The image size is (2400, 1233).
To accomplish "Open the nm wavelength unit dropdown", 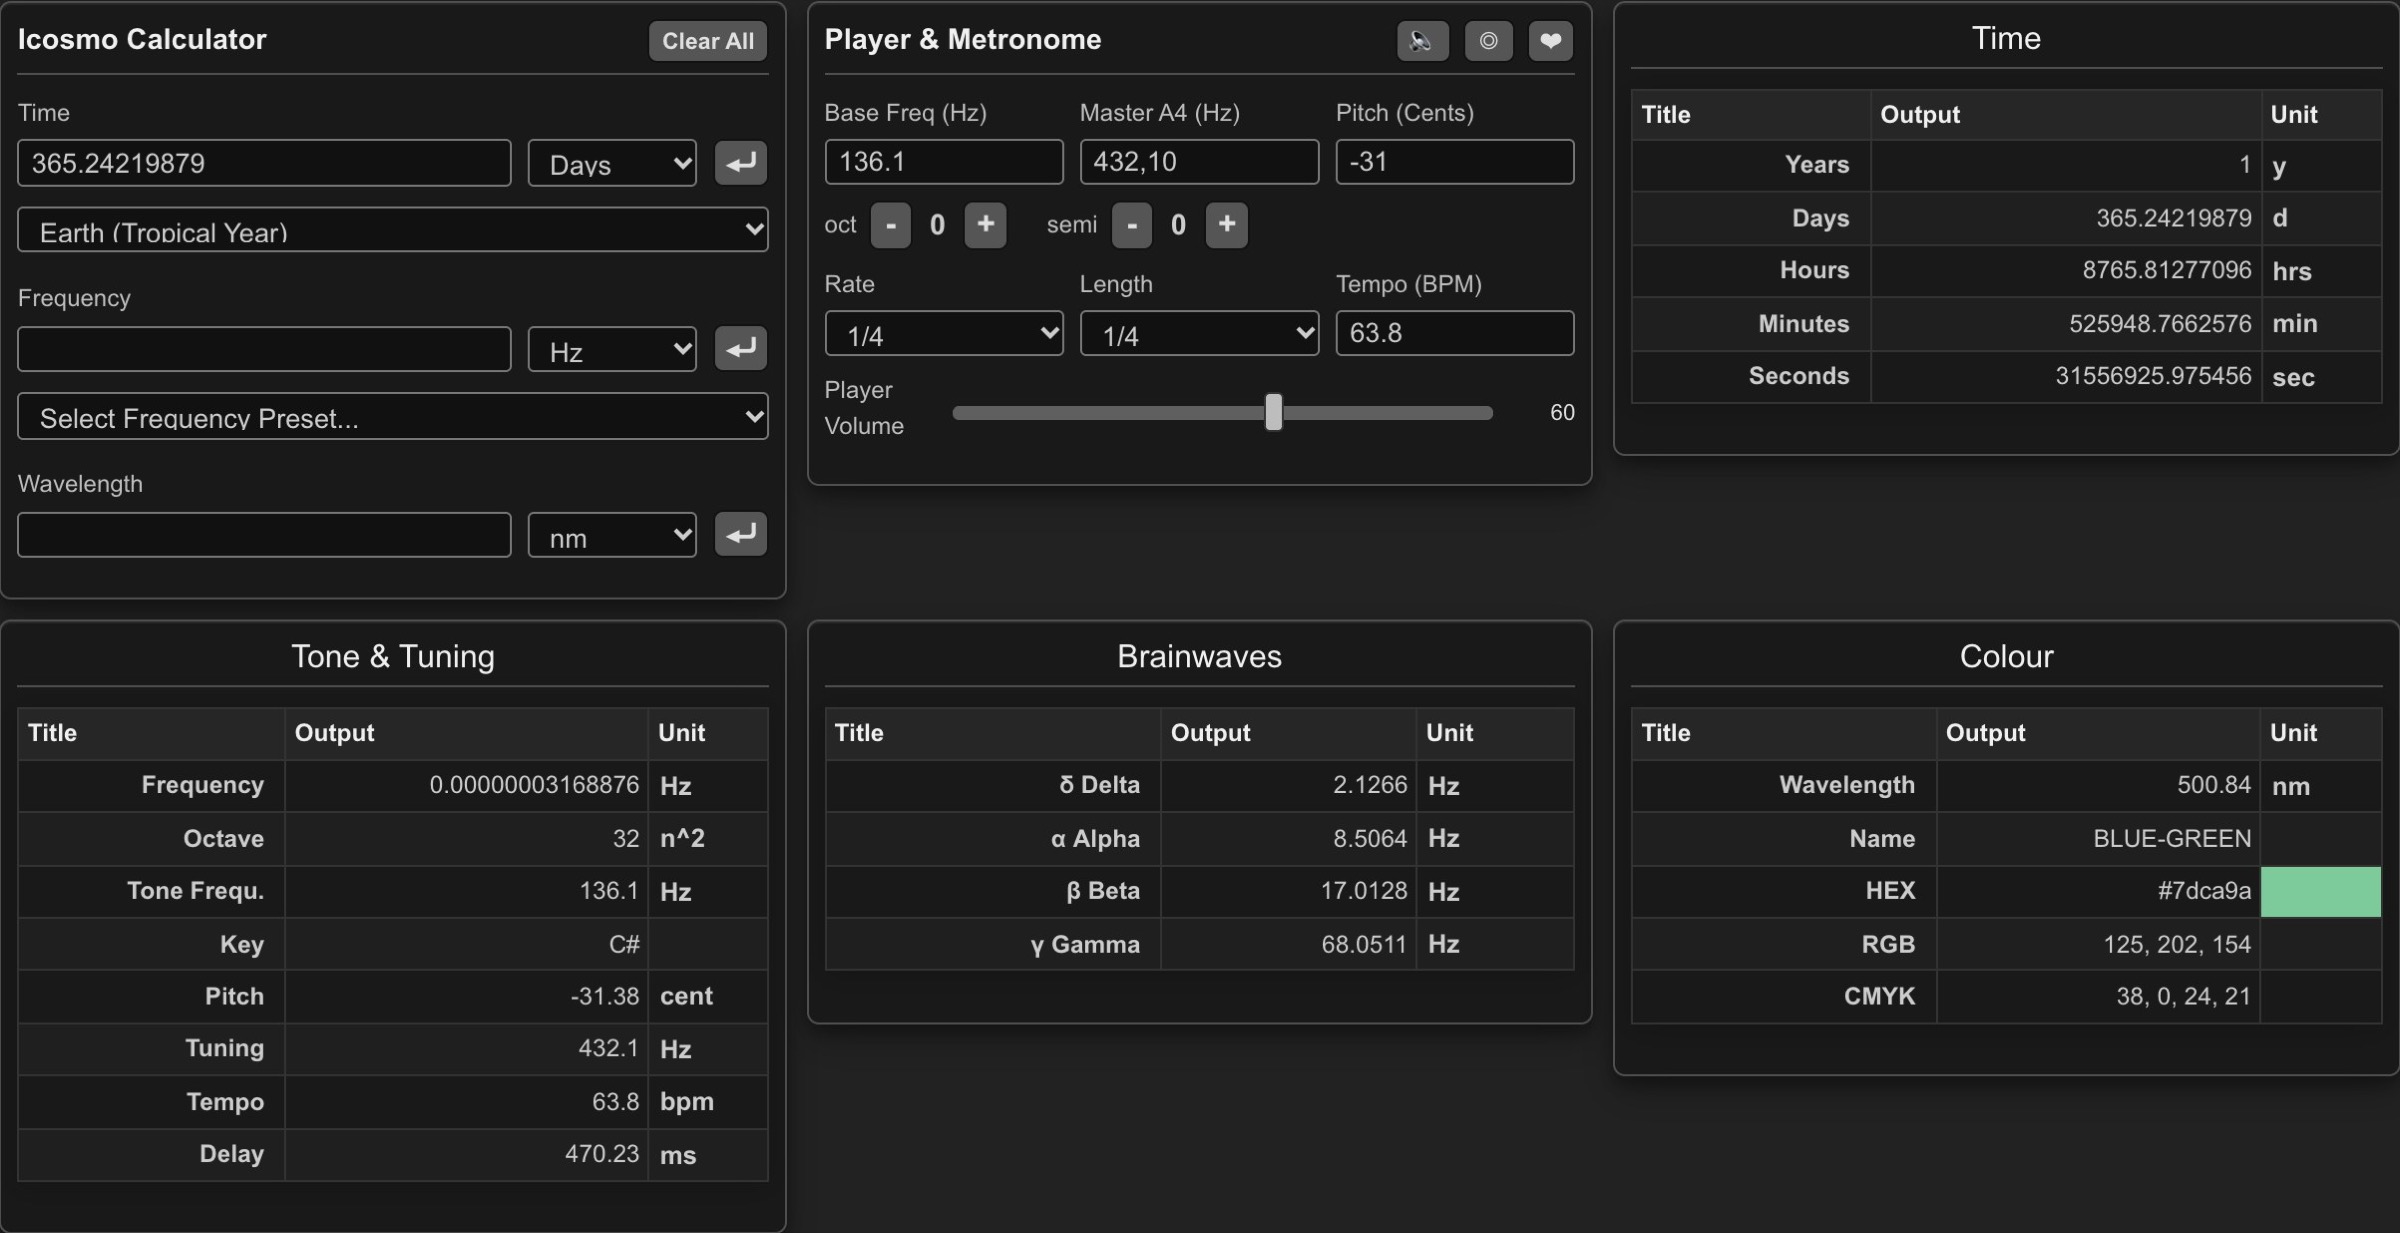I will pos(612,535).
